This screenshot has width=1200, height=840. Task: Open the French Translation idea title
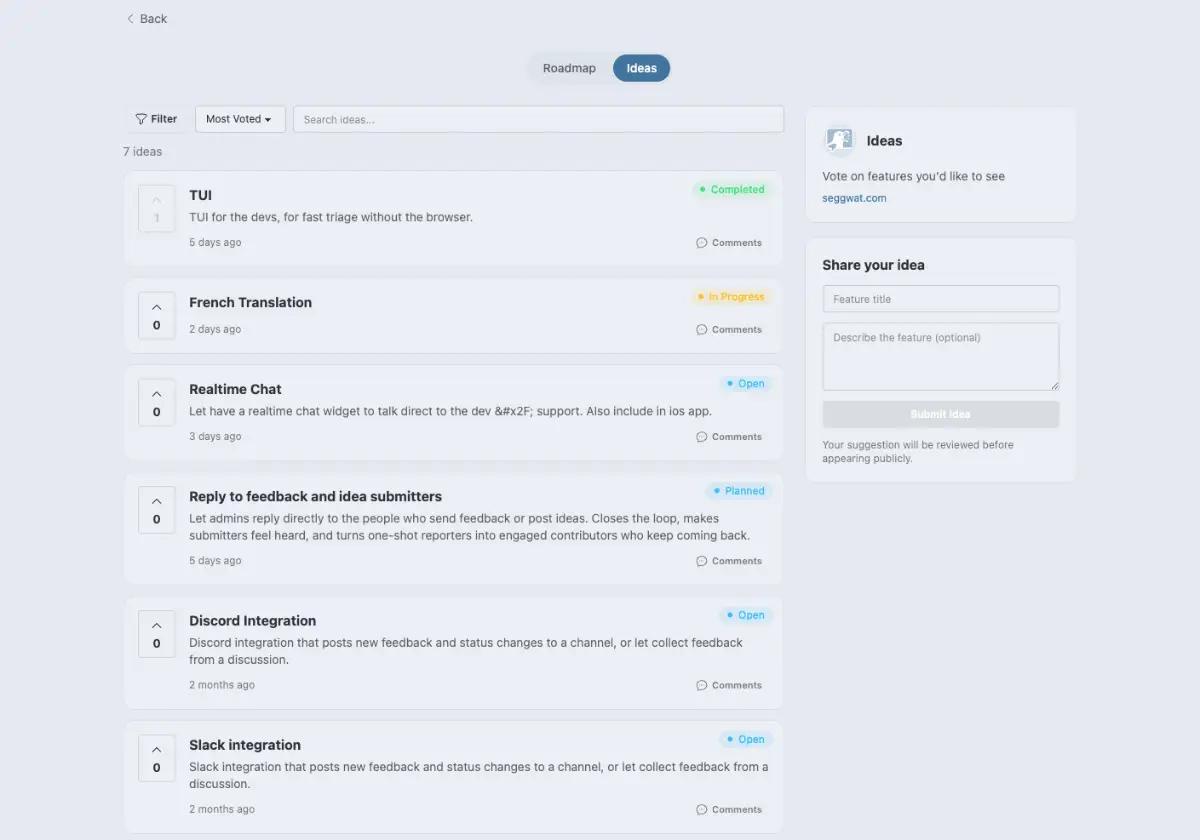click(250, 302)
